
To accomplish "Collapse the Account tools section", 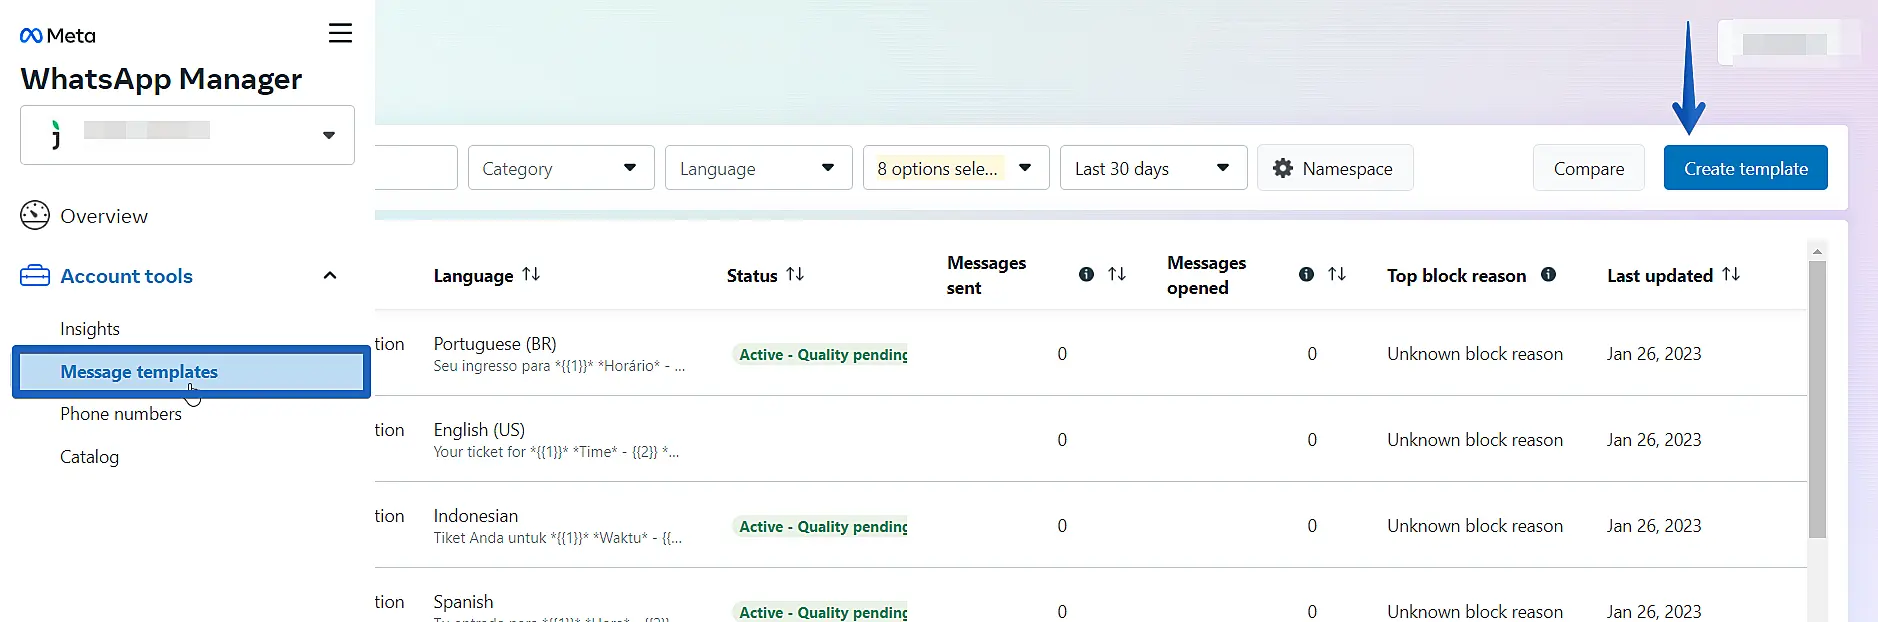I will (x=330, y=276).
